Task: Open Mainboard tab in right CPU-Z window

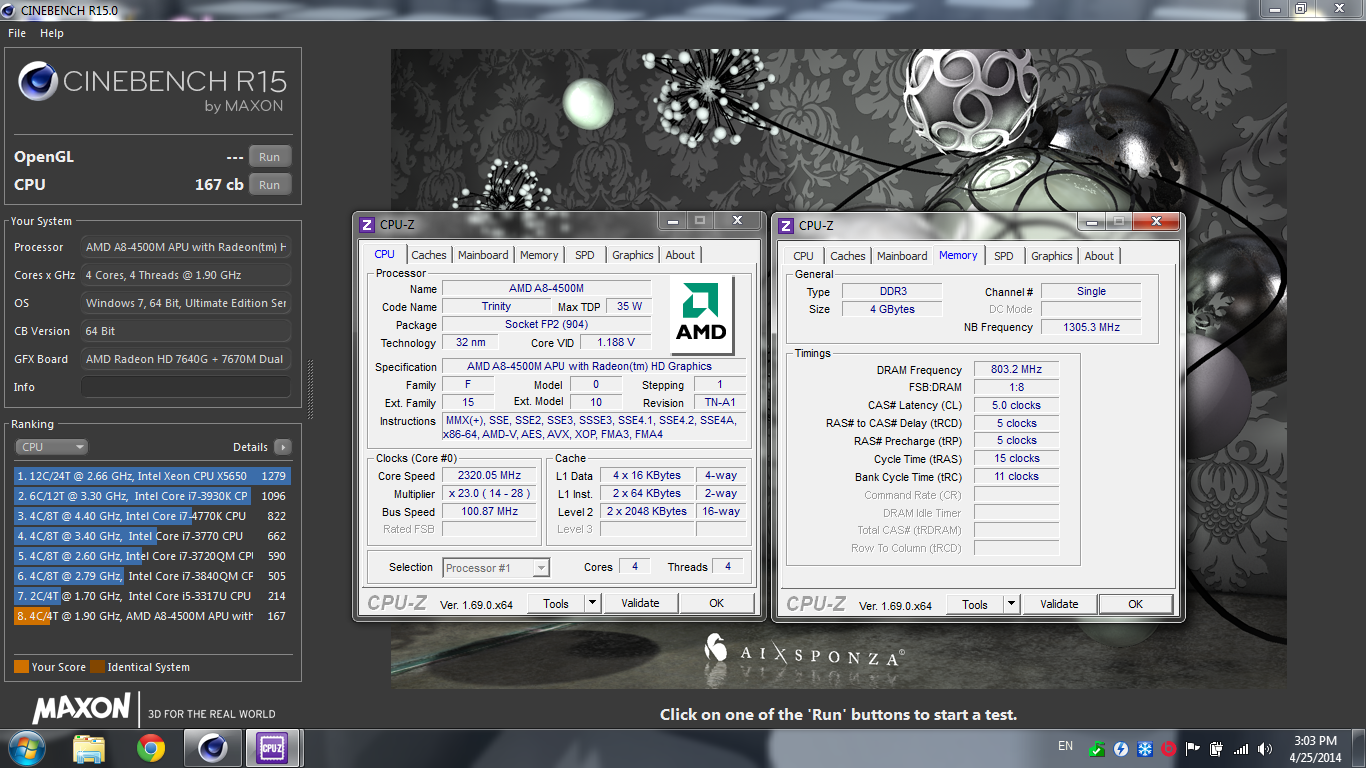Action: click(x=902, y=256)
